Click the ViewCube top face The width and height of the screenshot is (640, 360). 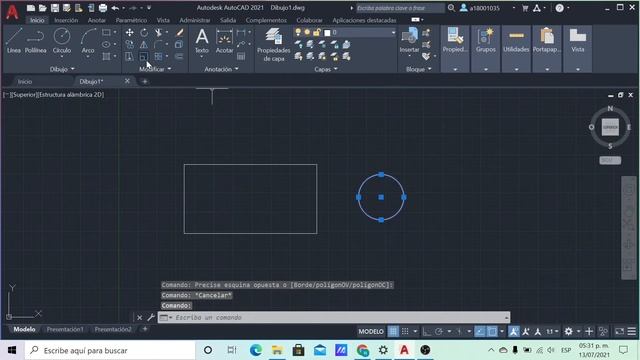[x=610, y=127]
